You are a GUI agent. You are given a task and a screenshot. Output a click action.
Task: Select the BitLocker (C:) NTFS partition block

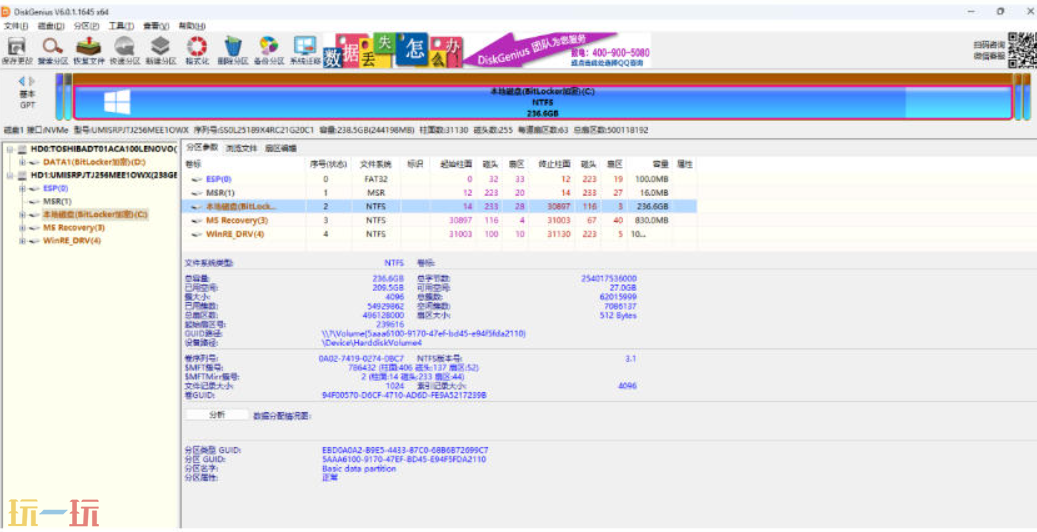click(x=542, y=103)
